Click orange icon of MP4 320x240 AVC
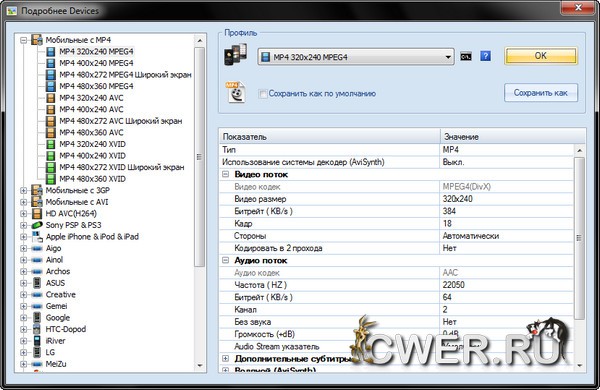The image size is (600, 390). coord(51,98)
